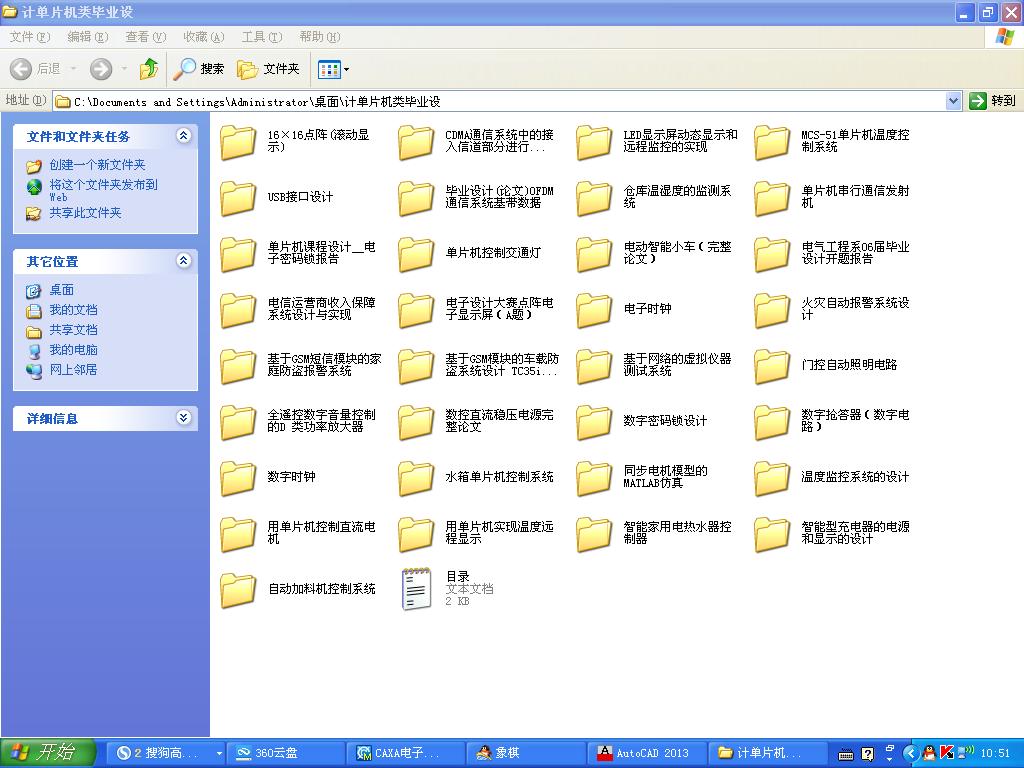Click the up-folder navigation icon on the toolbar
1024x768 pixels.
tap(146, 69)
